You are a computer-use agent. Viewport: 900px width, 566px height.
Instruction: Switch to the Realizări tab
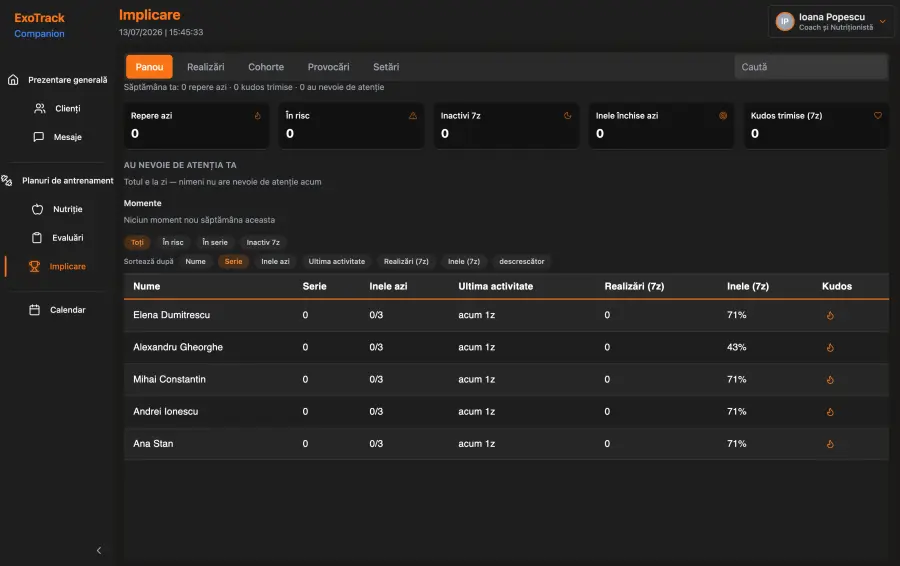pos(205,67)
